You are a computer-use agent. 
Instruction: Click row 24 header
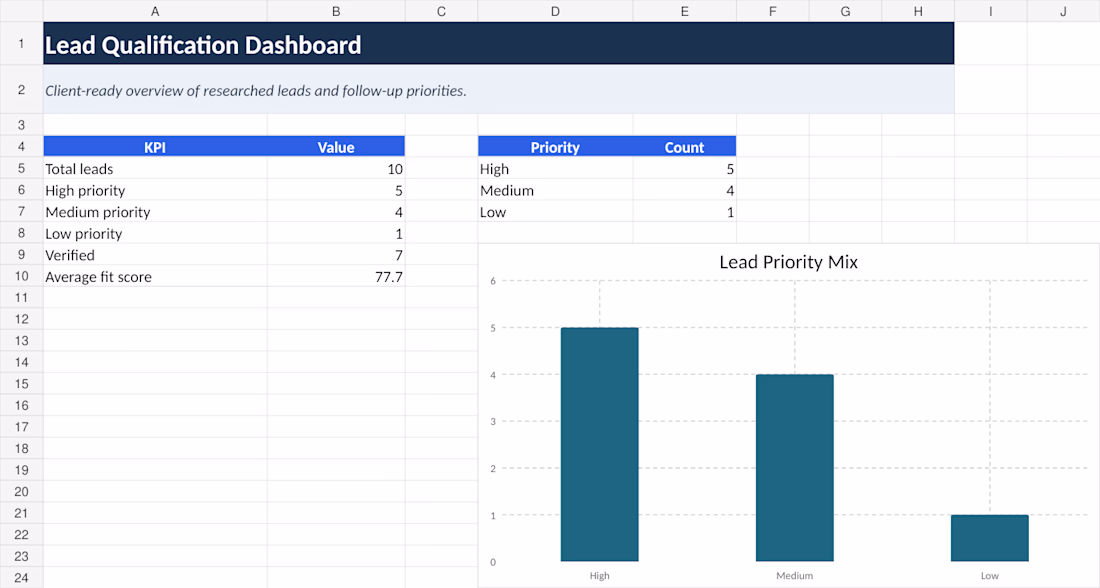tap(21, 578)
